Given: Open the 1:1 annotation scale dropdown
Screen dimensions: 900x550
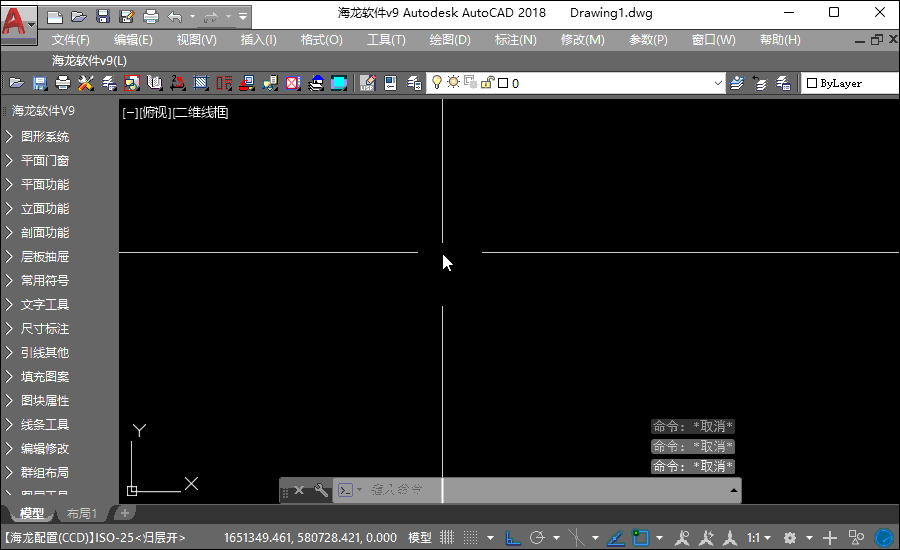Looking at the screenshot, I should pos(759,538).
